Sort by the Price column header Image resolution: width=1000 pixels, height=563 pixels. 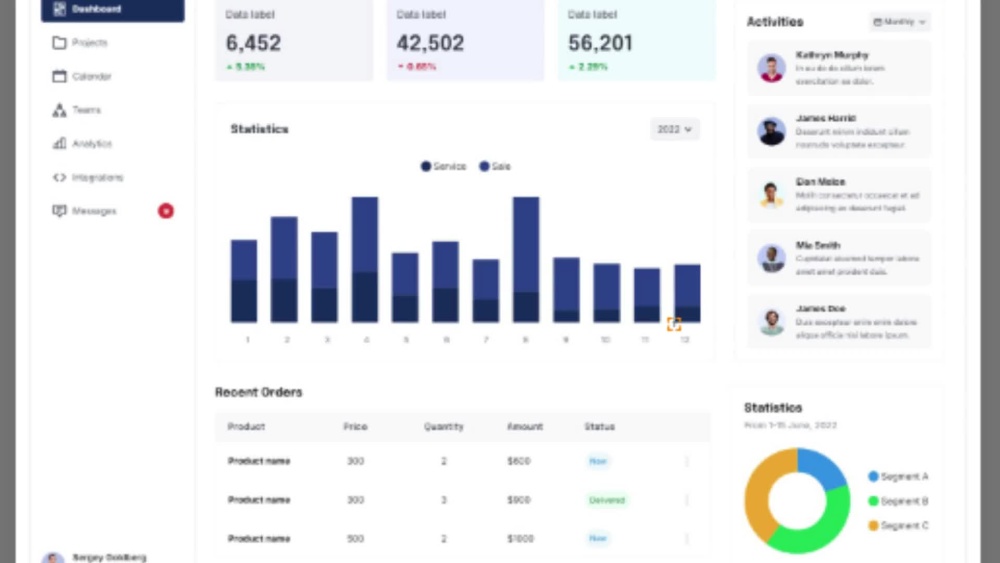coord(355,427)
